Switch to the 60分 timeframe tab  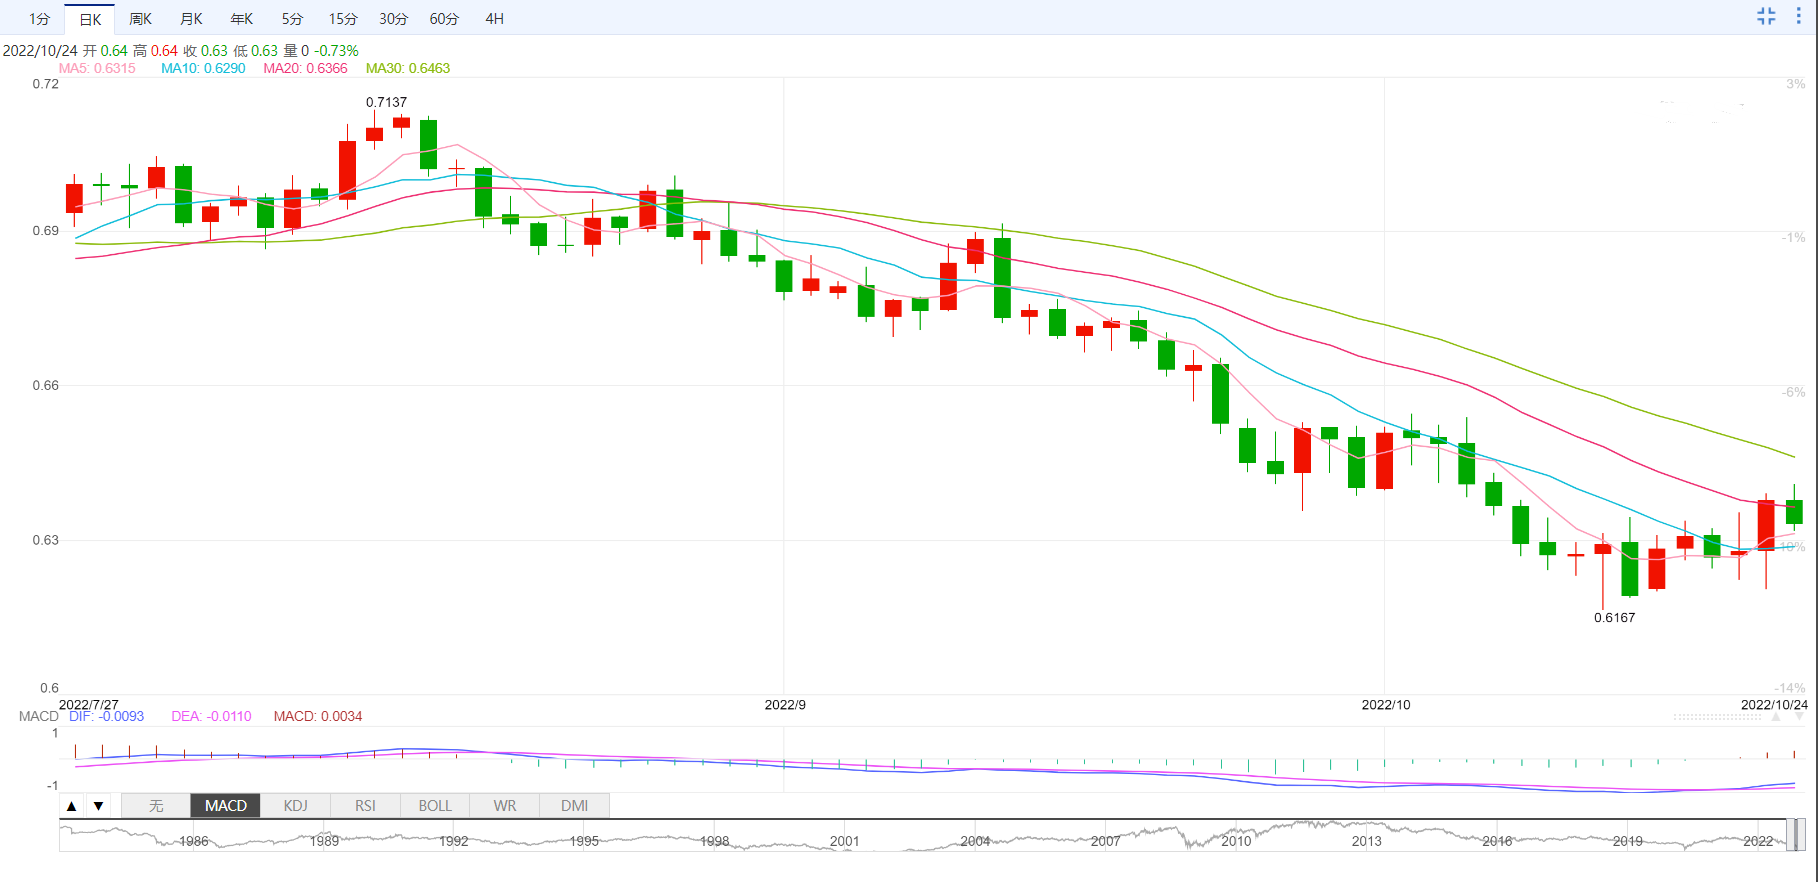[x=444, y=19]
